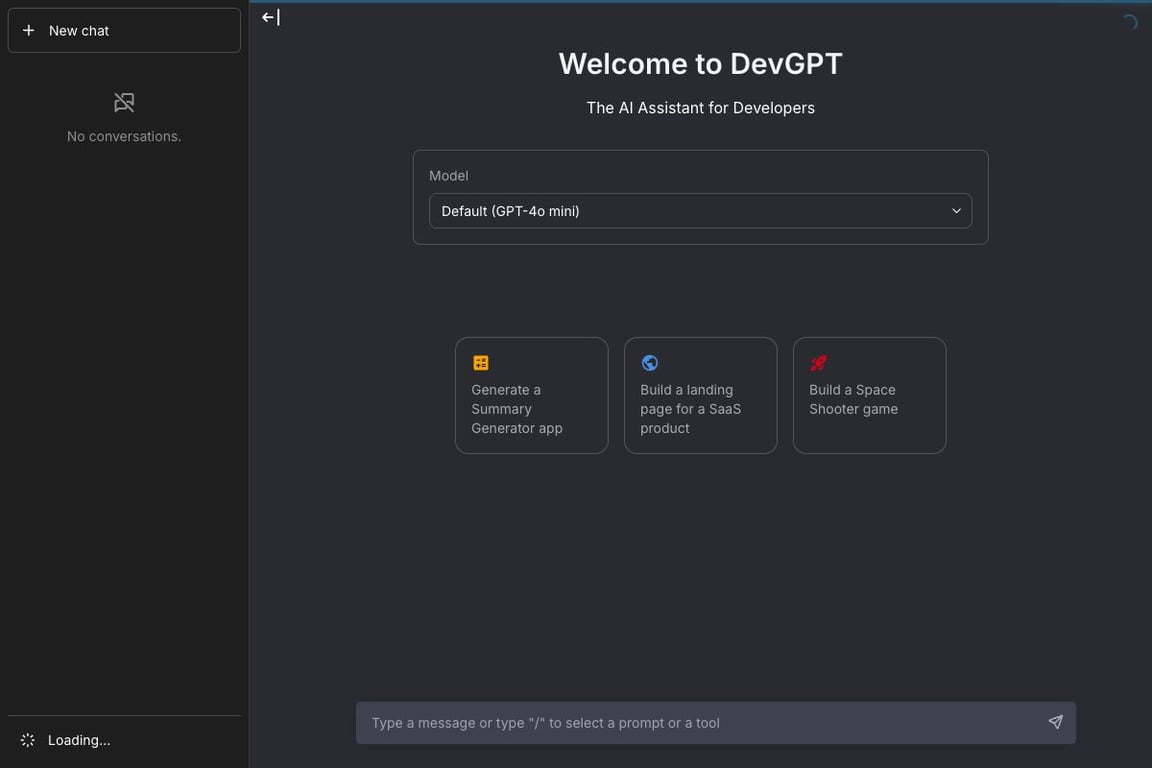This screenshot has height=768, width=1152.
Task: Click the Loading spinner icon in sidebar
Action: [28, 740]
